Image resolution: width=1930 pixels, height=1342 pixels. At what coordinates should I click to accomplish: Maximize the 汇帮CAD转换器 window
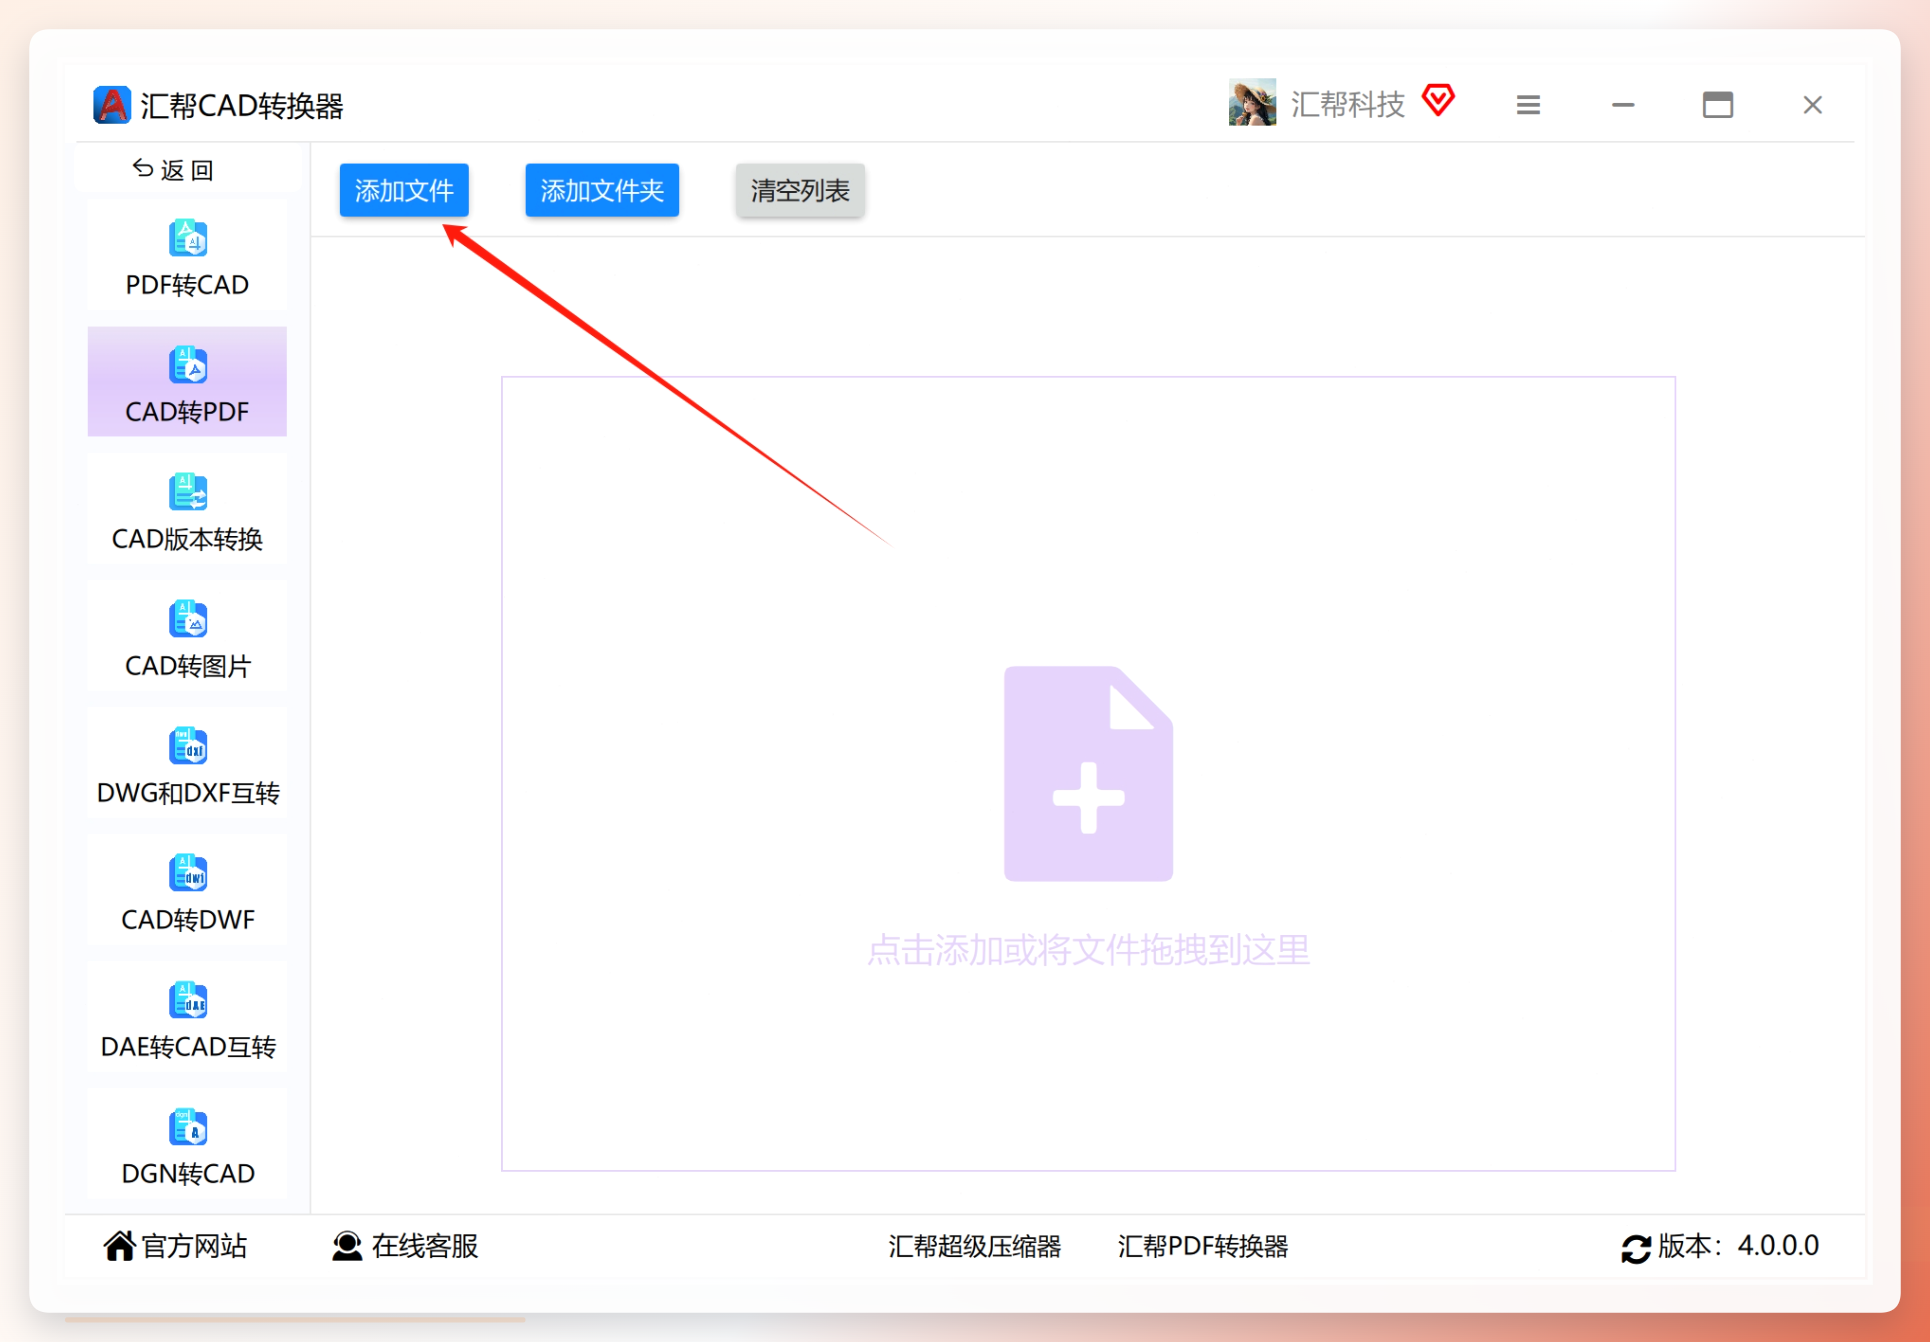(x=1718, y=105)
